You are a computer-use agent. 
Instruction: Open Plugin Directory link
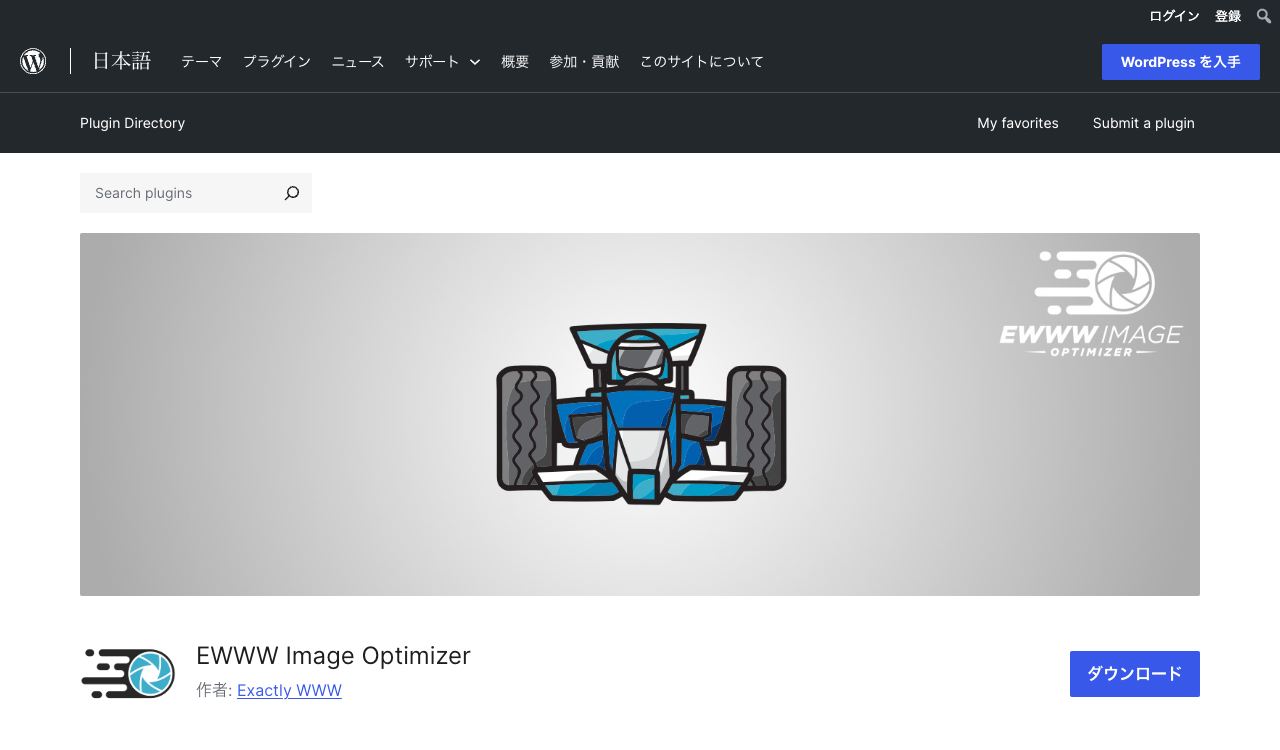click(132, 123)
